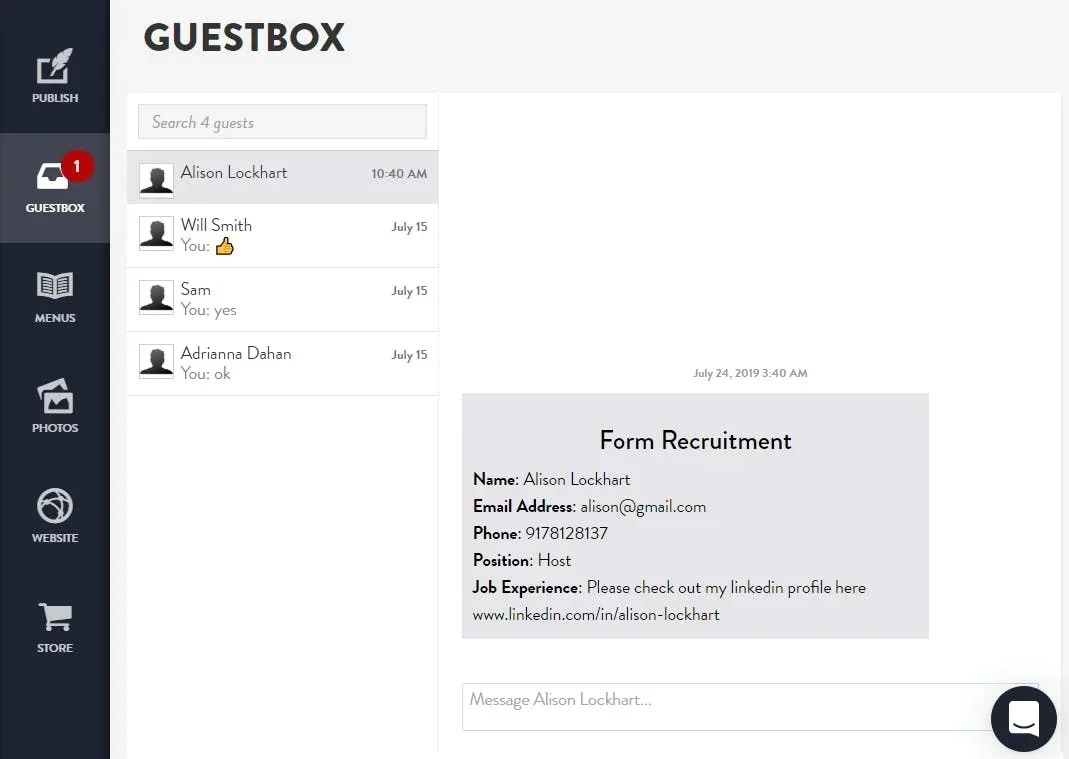
Task: Focus the Search 4 guests field
Action: [x=282, y=122]
